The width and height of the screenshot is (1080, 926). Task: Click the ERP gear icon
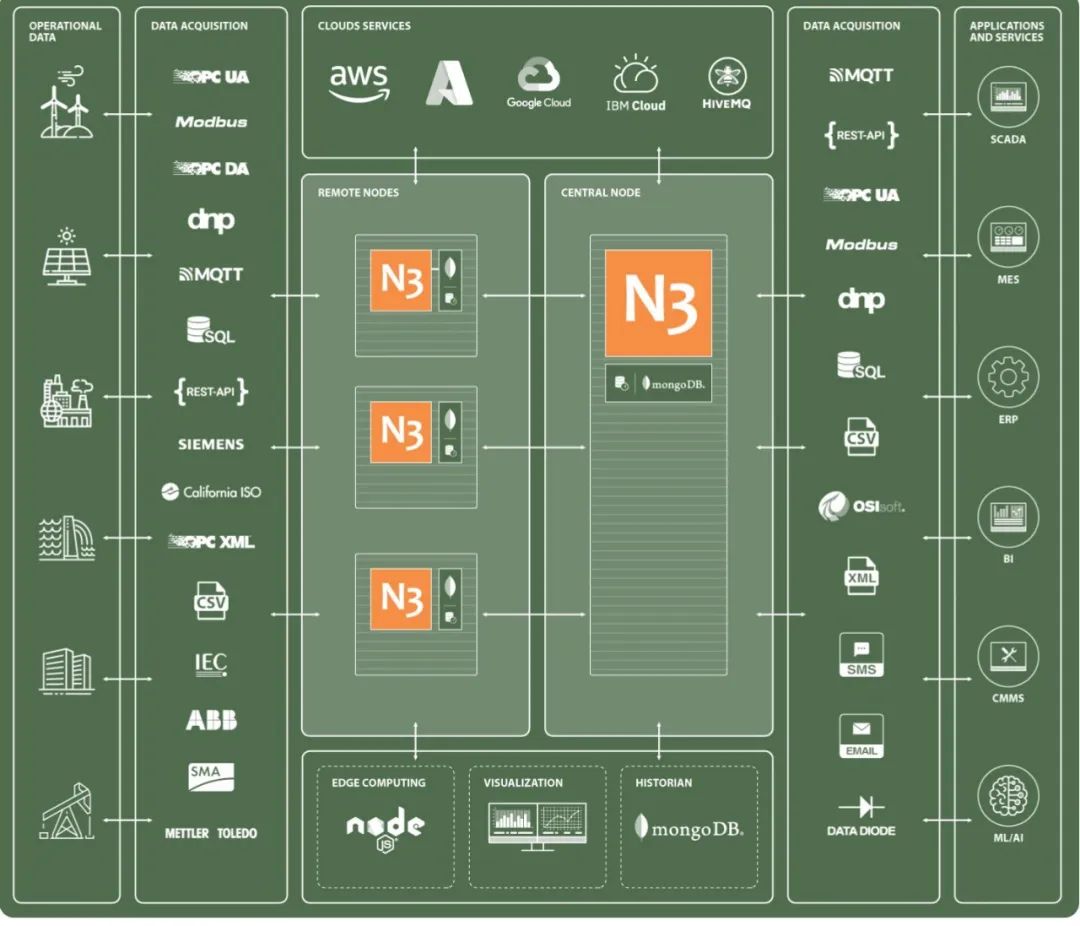(1008, 377)
